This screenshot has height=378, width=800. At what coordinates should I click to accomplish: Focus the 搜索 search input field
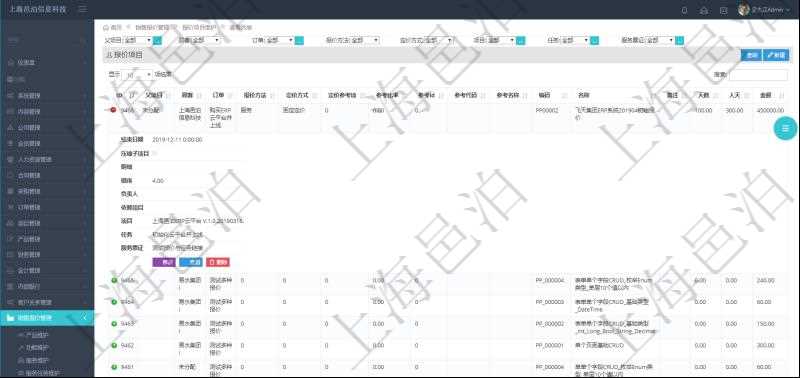[x=758, y=75]
